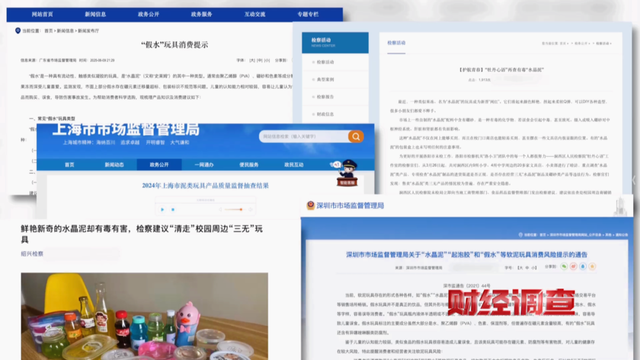Click the stop dot in the Shanghai audio player
This screenshot has width=640, height=360.
pyautogui.click(x=173, y=209)
